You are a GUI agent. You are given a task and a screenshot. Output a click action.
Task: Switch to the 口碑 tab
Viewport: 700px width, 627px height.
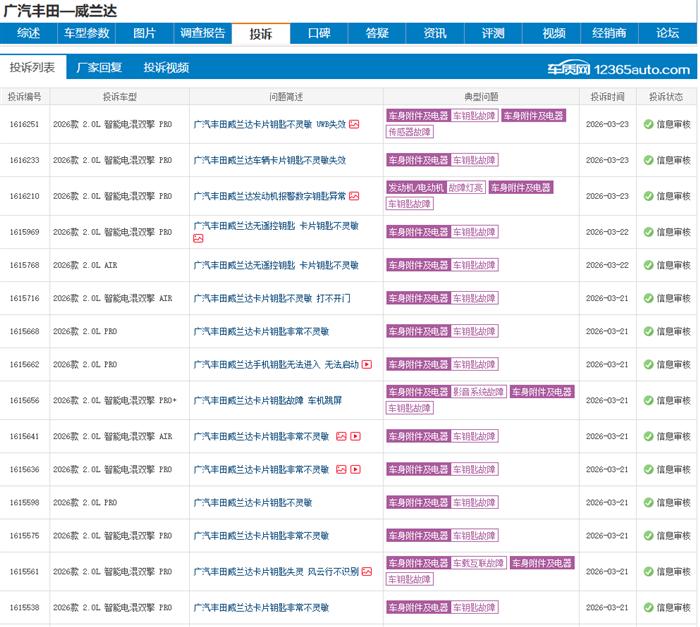[319, 33]
